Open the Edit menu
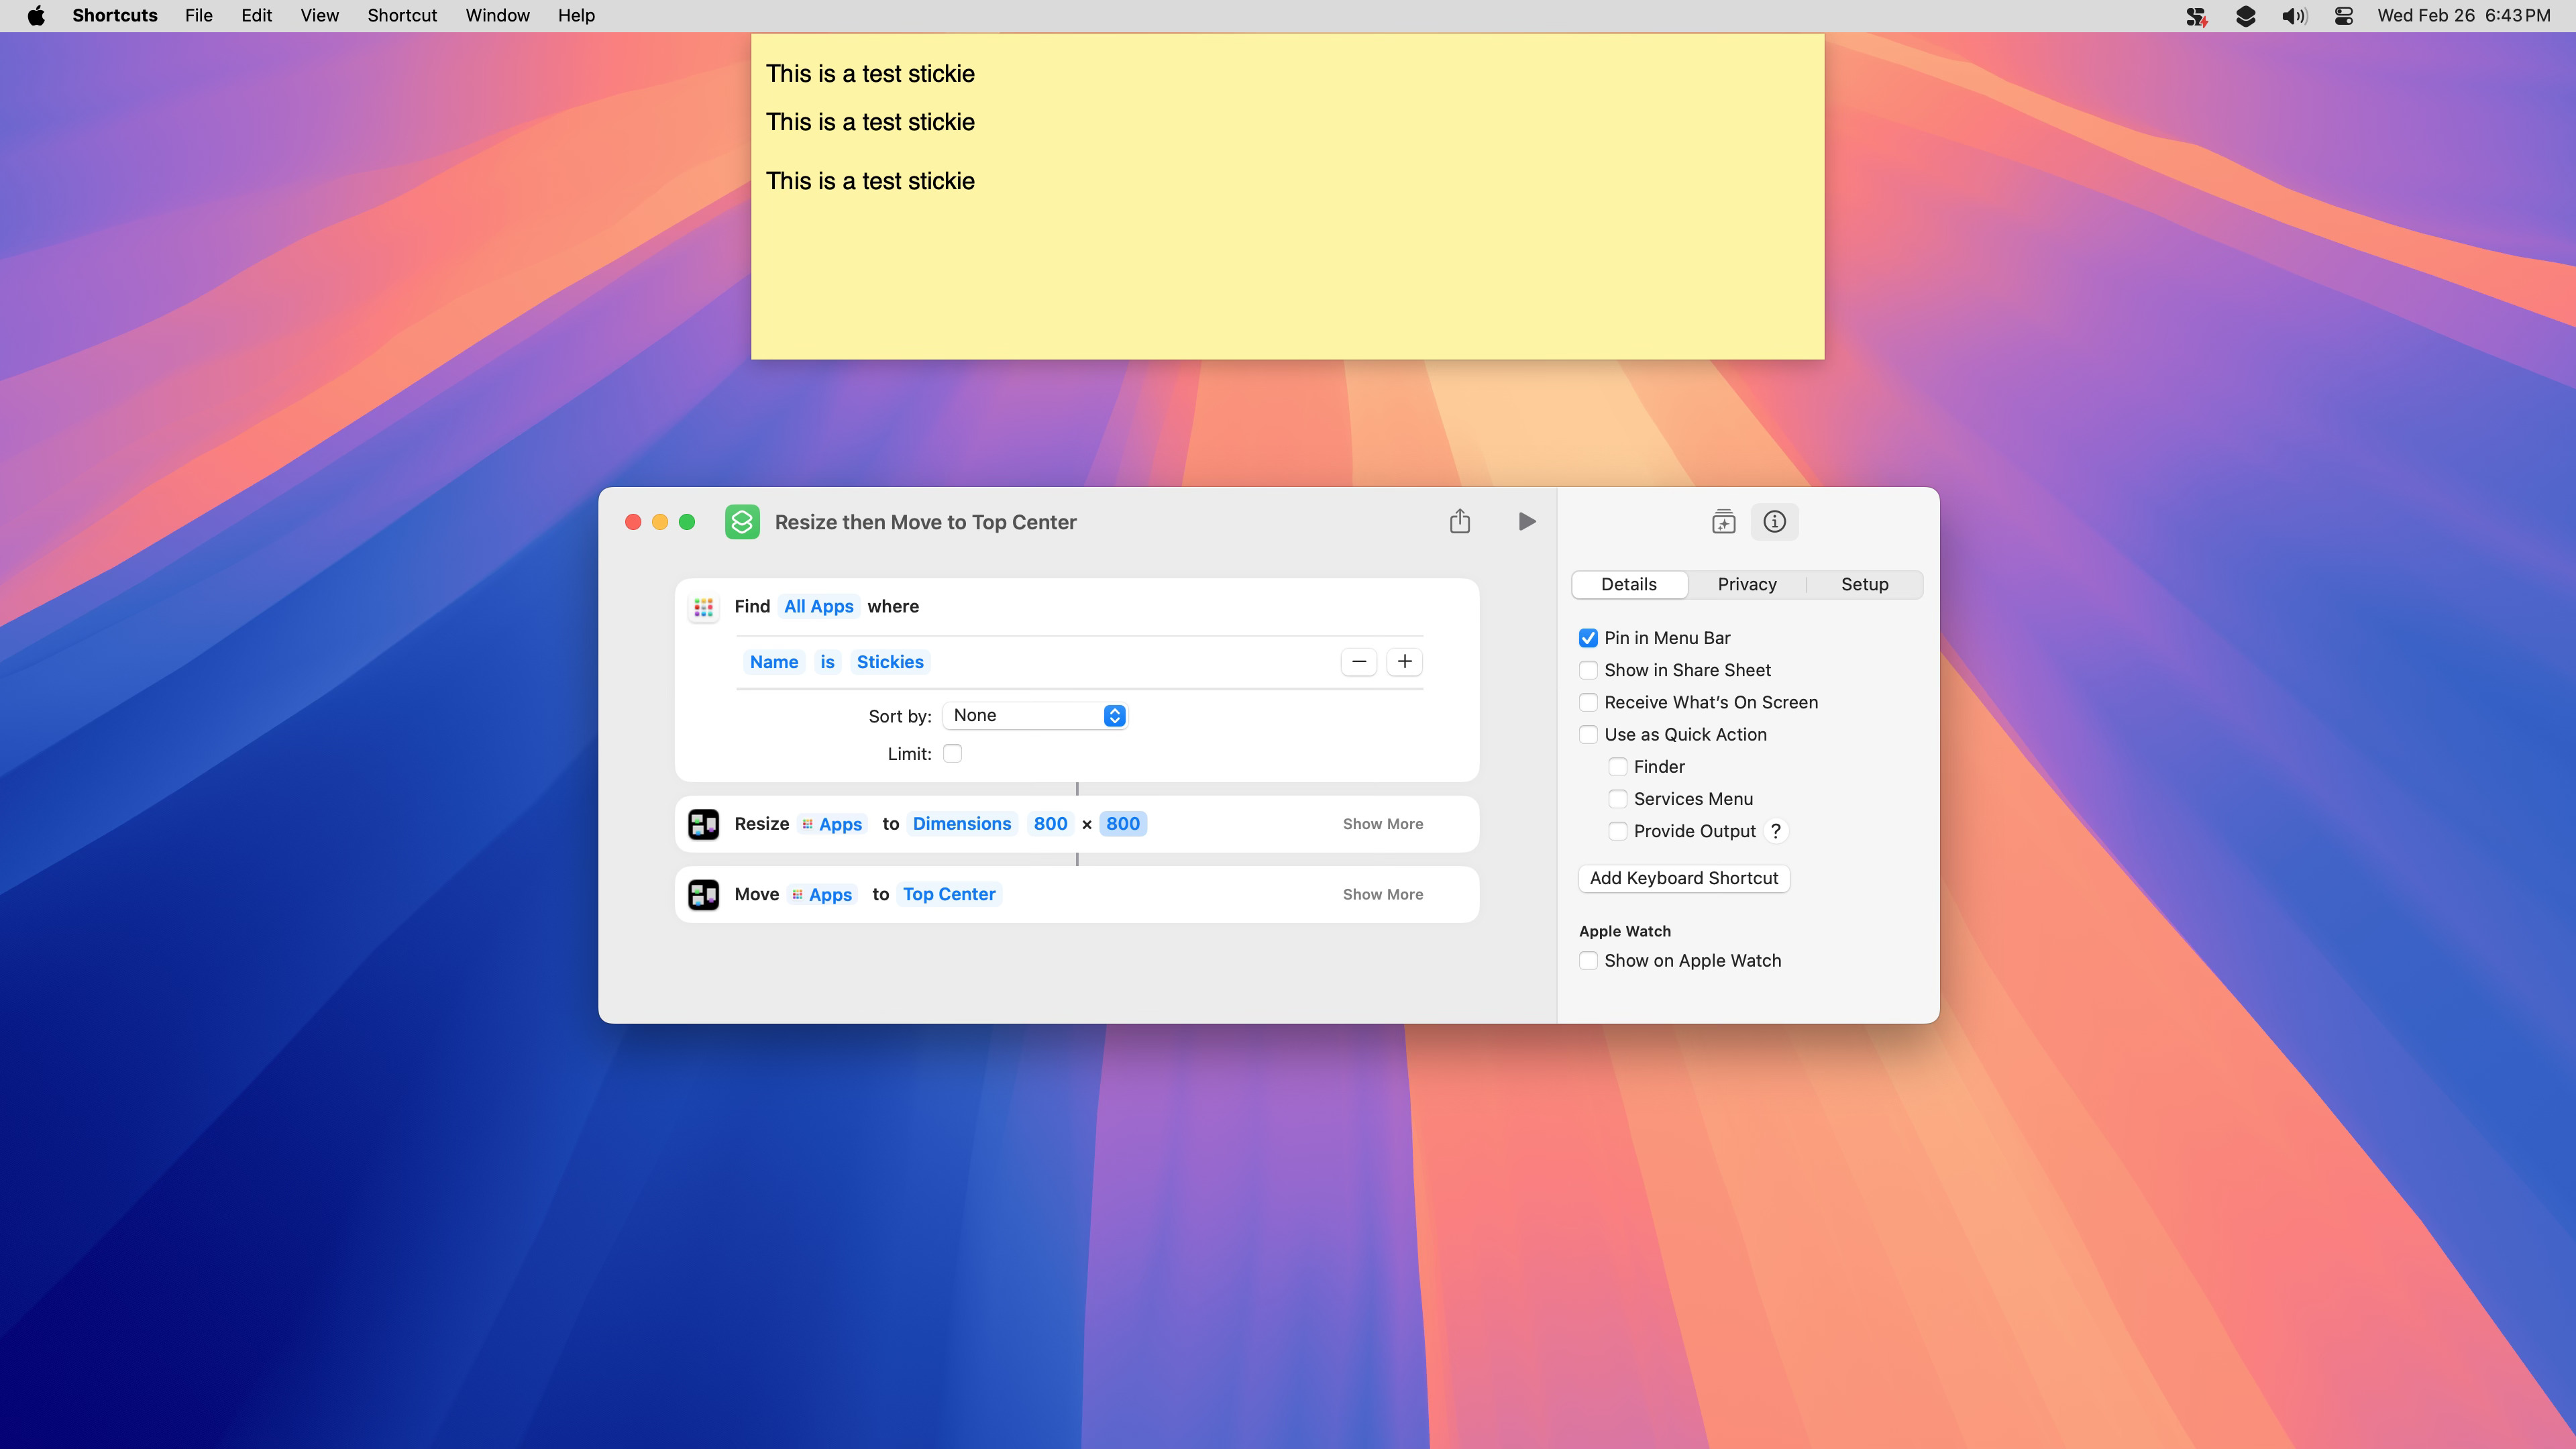This screenshot has width=2576, height=1449. pyautogui.click(x=256, y=15)
